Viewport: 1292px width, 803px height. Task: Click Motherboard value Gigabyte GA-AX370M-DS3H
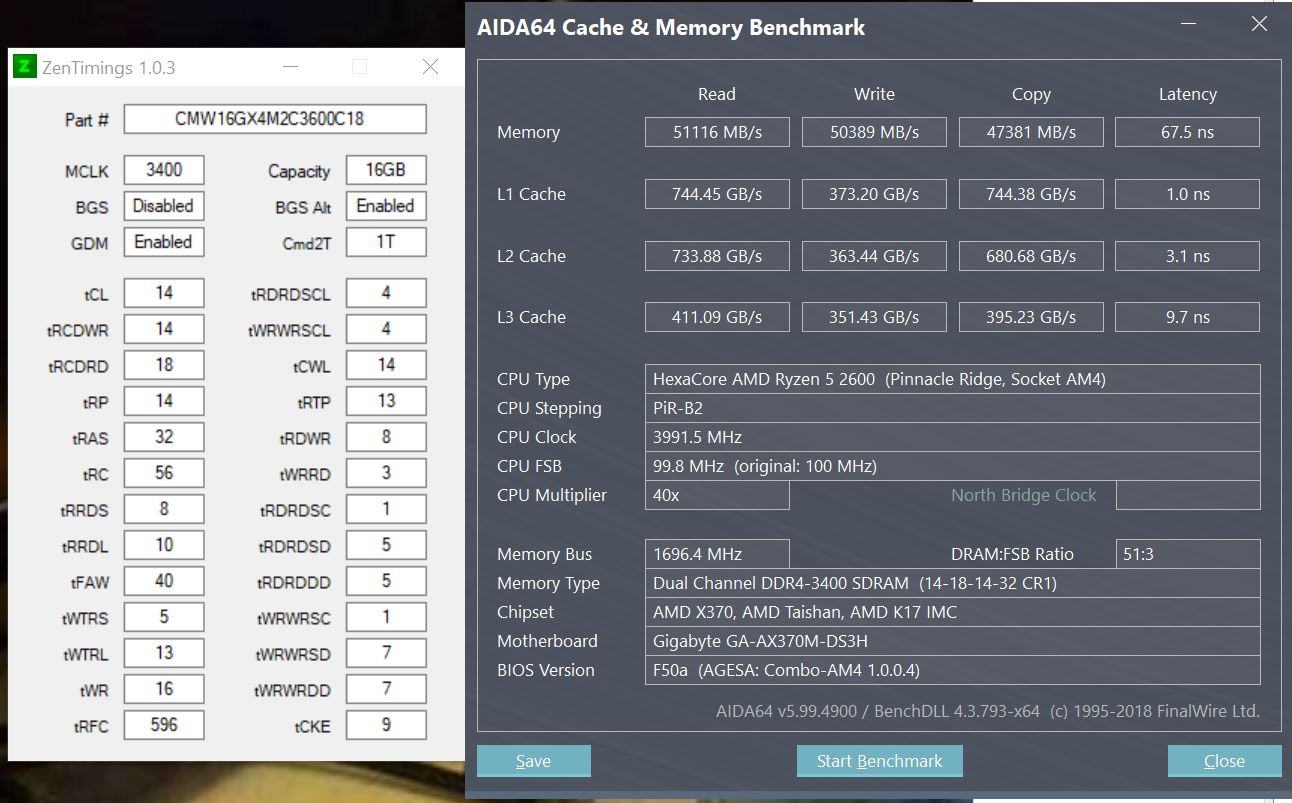pyautogui.click(x=952, y=641)
